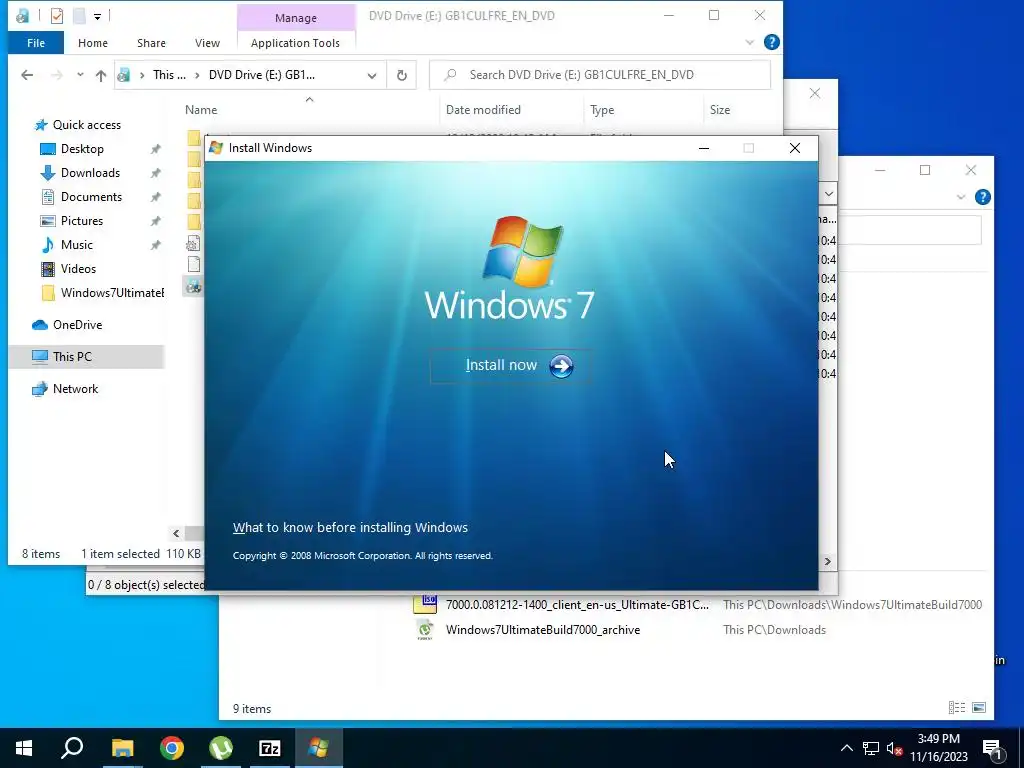Open Explorer help question mark icon

pyautogui.click(x=771, y=42)
